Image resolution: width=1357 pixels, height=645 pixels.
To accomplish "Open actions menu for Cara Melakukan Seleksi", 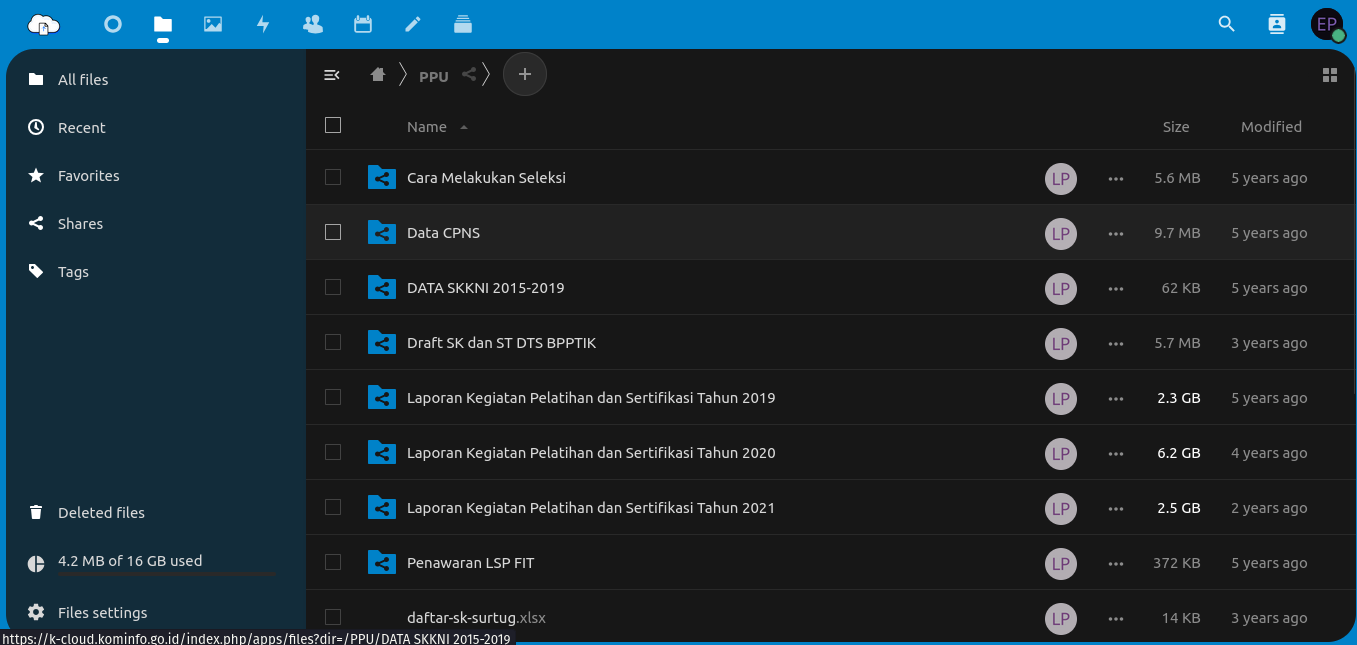I will tap(1116, 178).
